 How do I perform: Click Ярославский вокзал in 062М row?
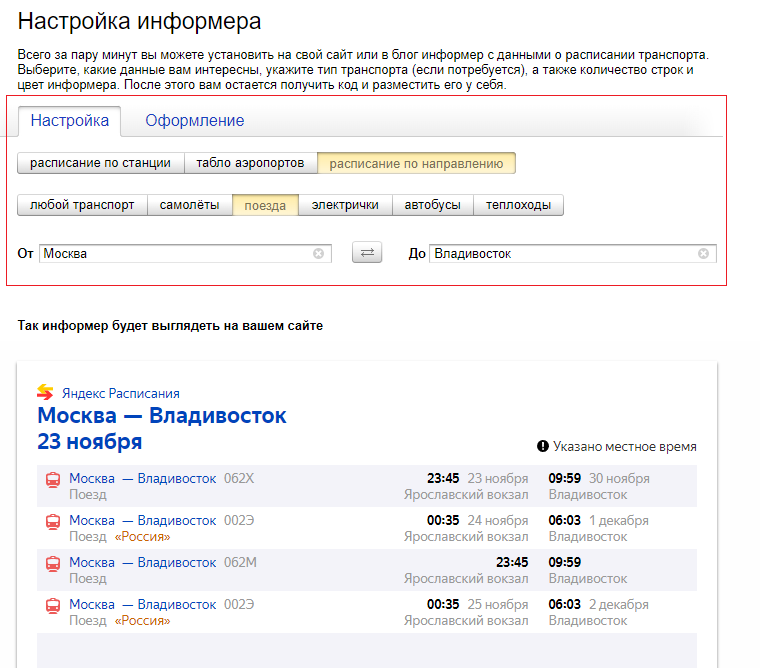[466, 579]
